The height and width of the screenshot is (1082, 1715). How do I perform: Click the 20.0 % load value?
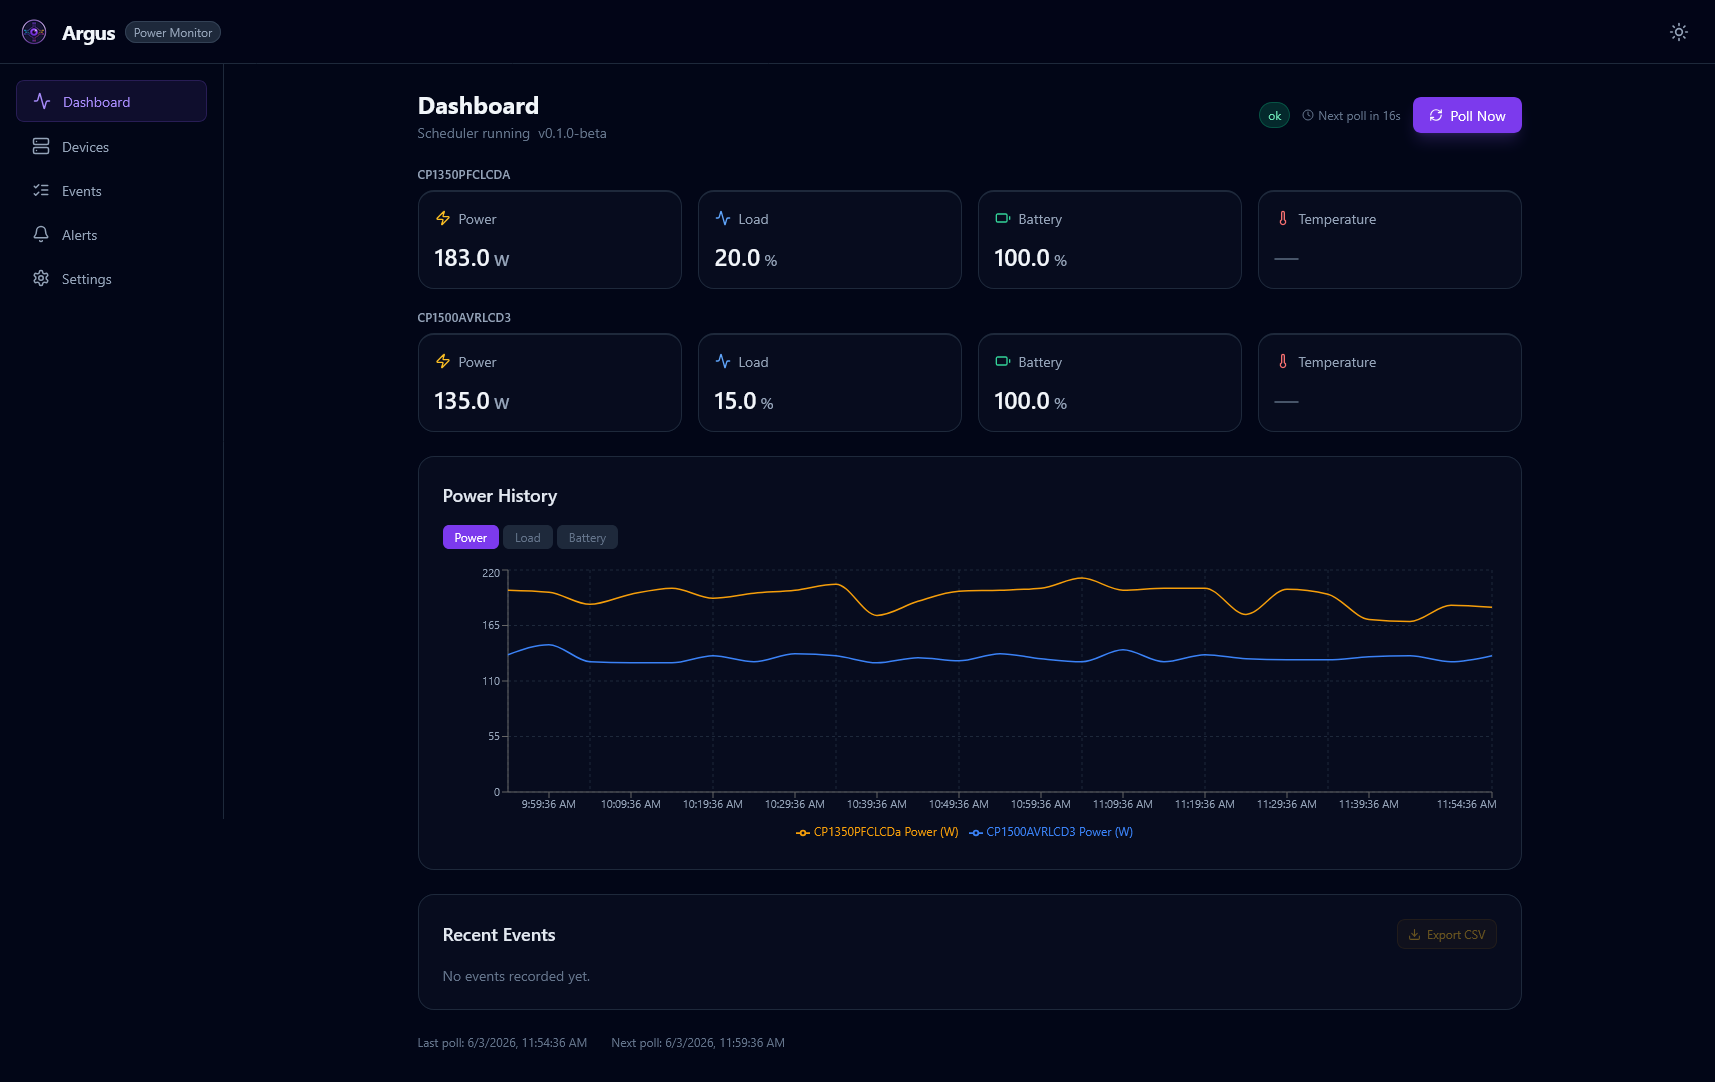click(746, 258)
